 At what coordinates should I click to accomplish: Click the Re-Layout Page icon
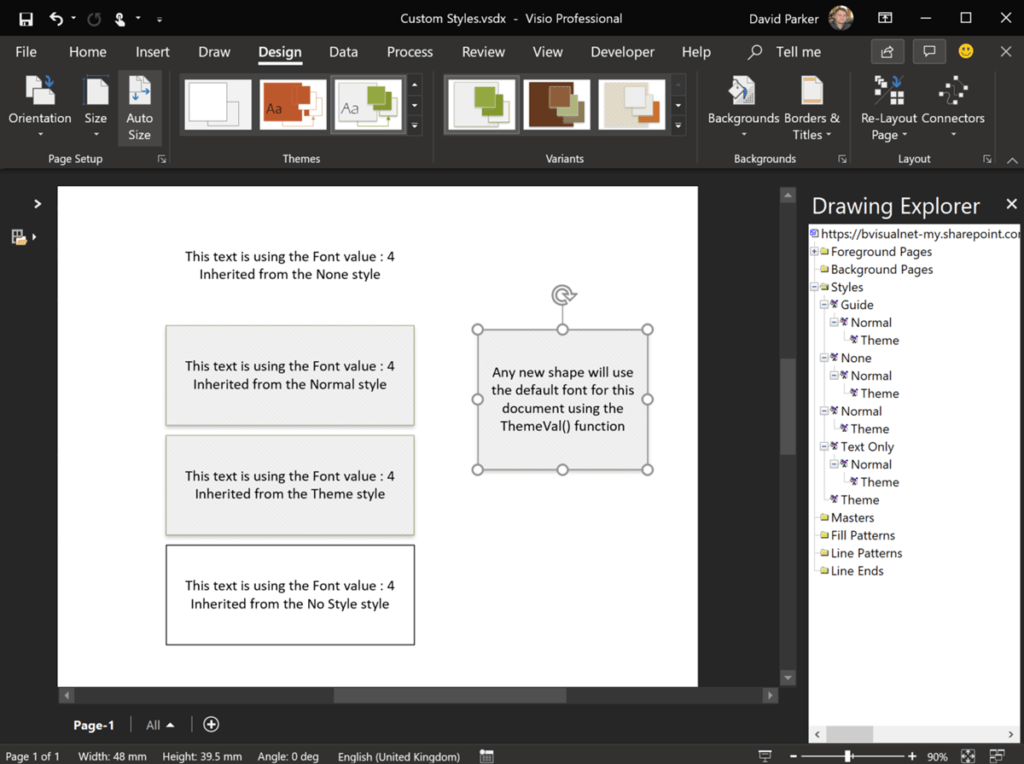pos(888,105)
